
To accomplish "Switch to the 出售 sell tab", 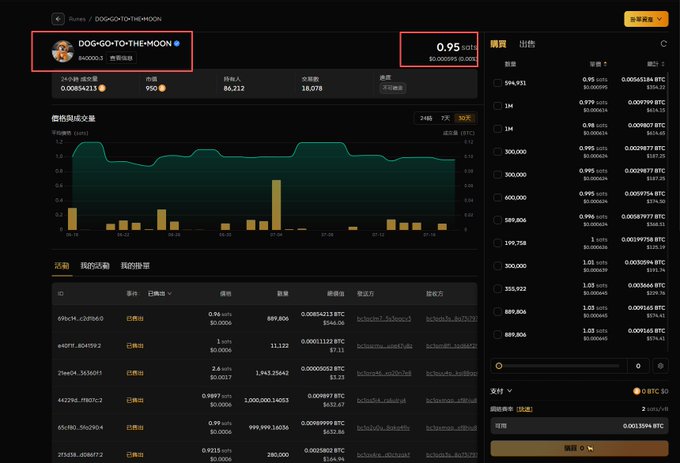I will coord(527,44).
